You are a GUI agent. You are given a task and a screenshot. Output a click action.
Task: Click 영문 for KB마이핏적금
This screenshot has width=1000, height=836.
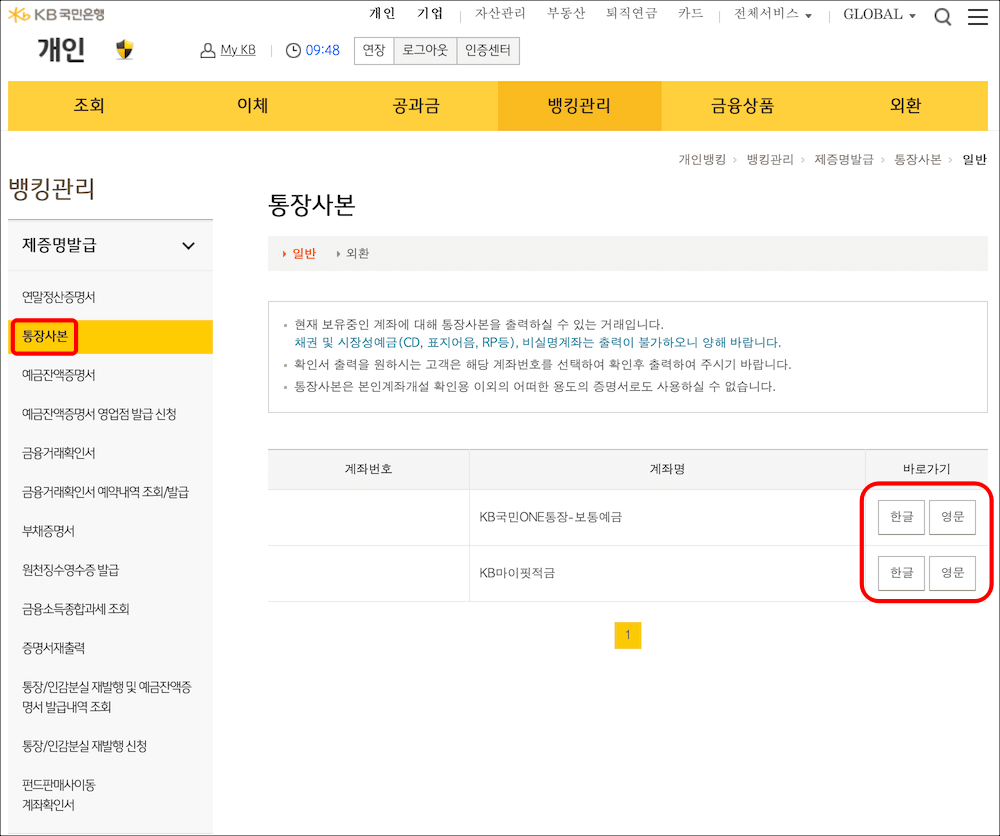click(952, 573)
